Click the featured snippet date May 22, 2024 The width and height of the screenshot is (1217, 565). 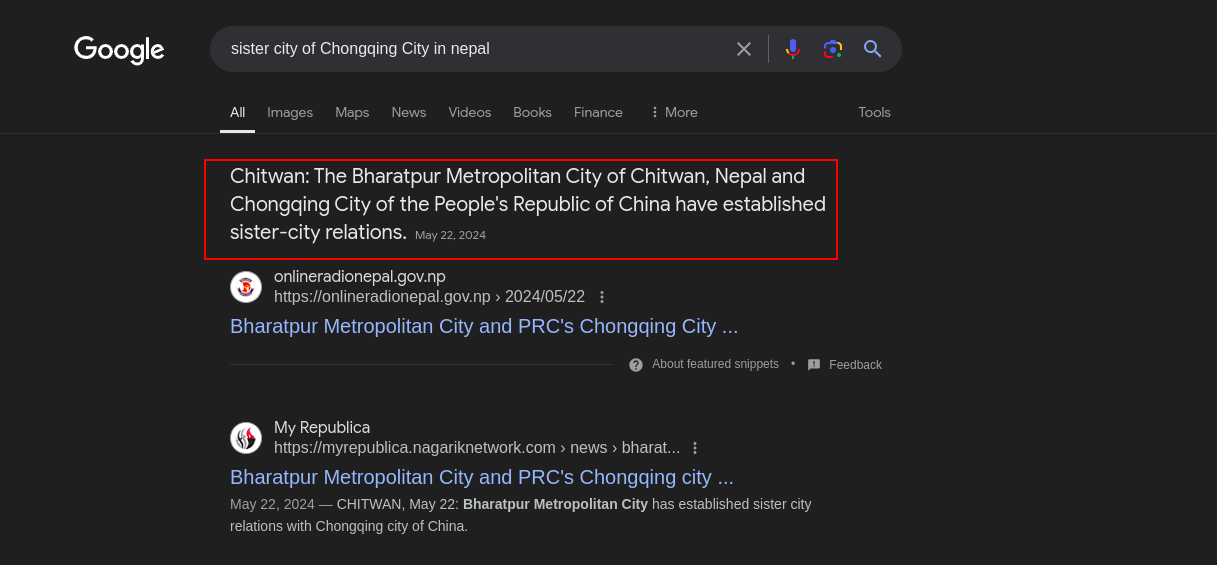[x=450, y=236]
